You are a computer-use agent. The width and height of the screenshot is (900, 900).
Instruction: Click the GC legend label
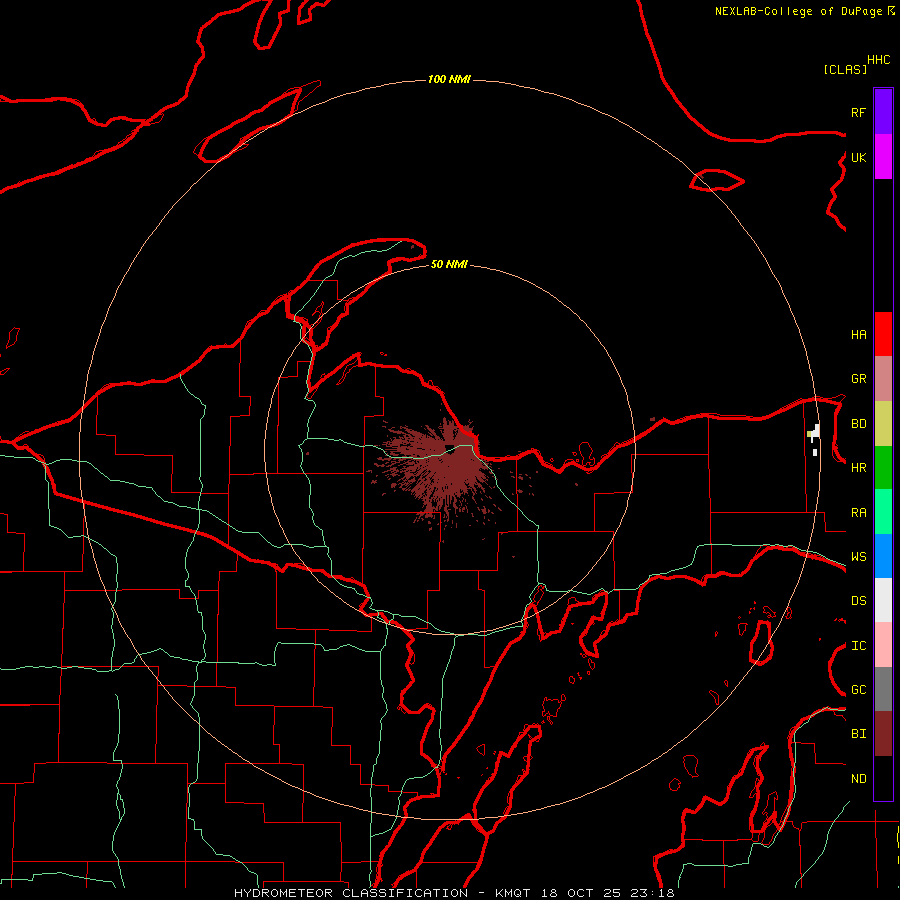[858, 690]
